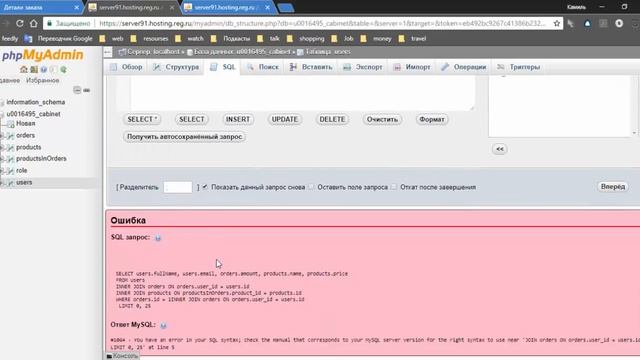Open the Вставить tab
This screenshot has width=640, height=360.
[x=311, y=67]
